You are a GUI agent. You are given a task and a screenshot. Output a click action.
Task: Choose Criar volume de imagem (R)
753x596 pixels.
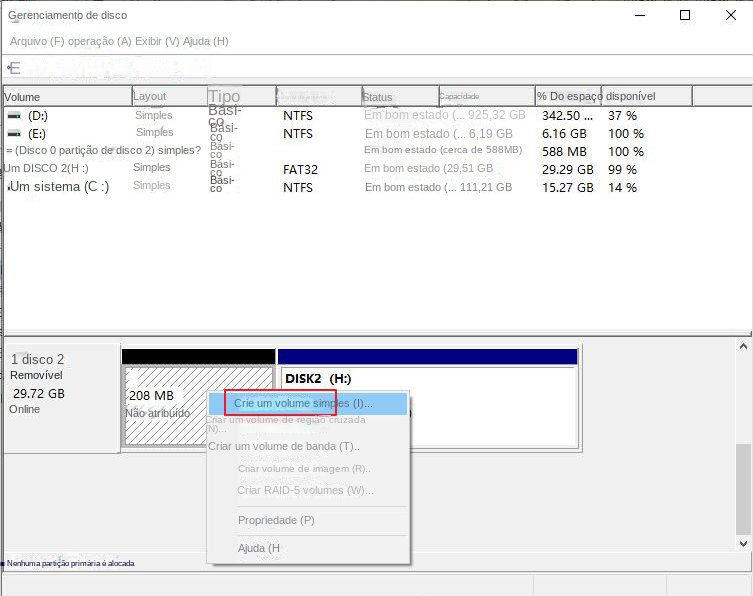pos(304,469)
